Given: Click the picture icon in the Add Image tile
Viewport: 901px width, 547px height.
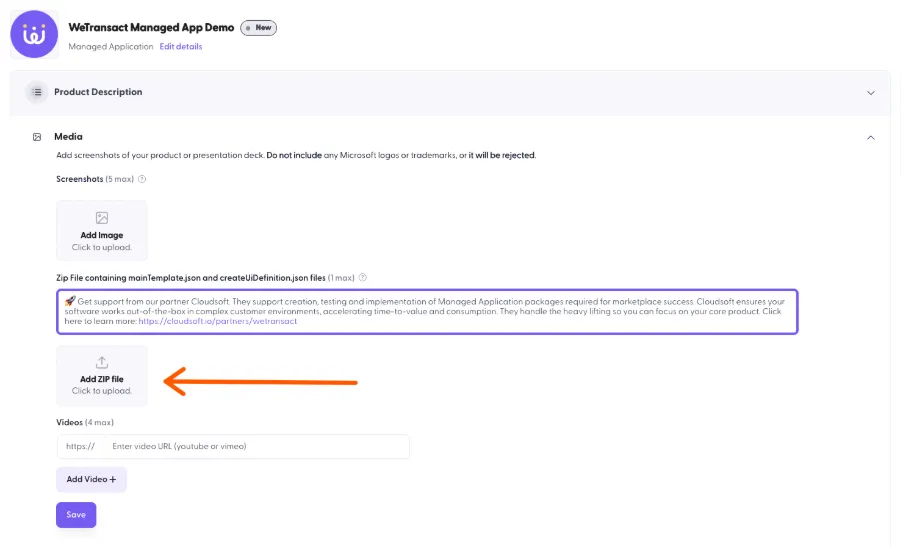Looking at the screenshot, I should coord(102,218).
